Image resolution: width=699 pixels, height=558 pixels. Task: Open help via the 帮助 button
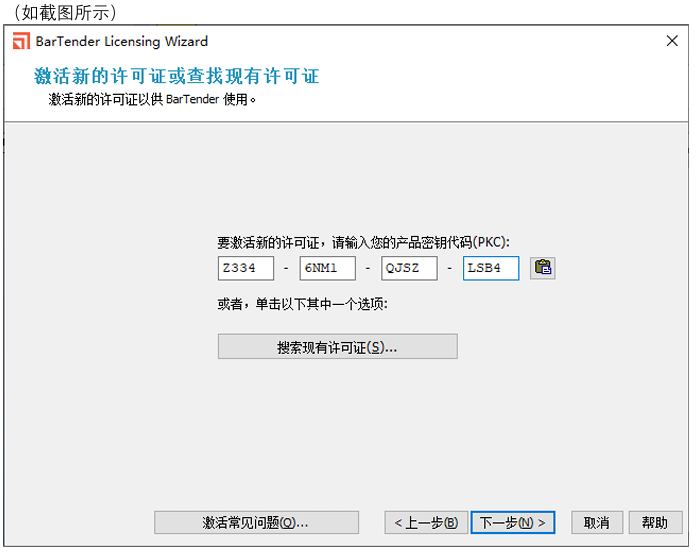(655, 522)
